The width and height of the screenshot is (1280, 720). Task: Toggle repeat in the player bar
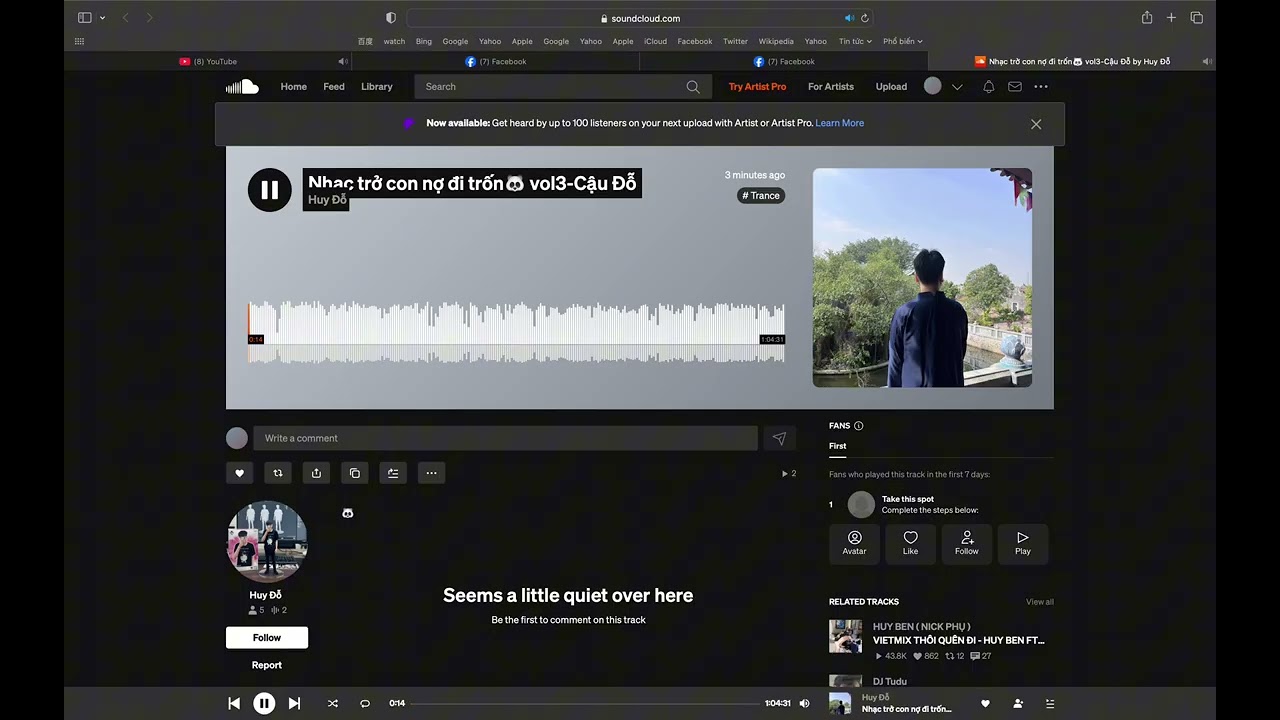[365, 703]
